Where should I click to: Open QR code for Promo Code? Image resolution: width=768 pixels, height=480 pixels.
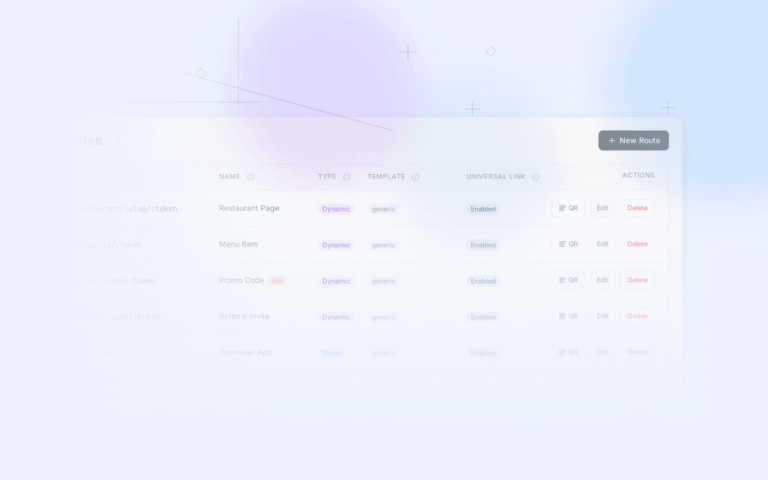568,280
